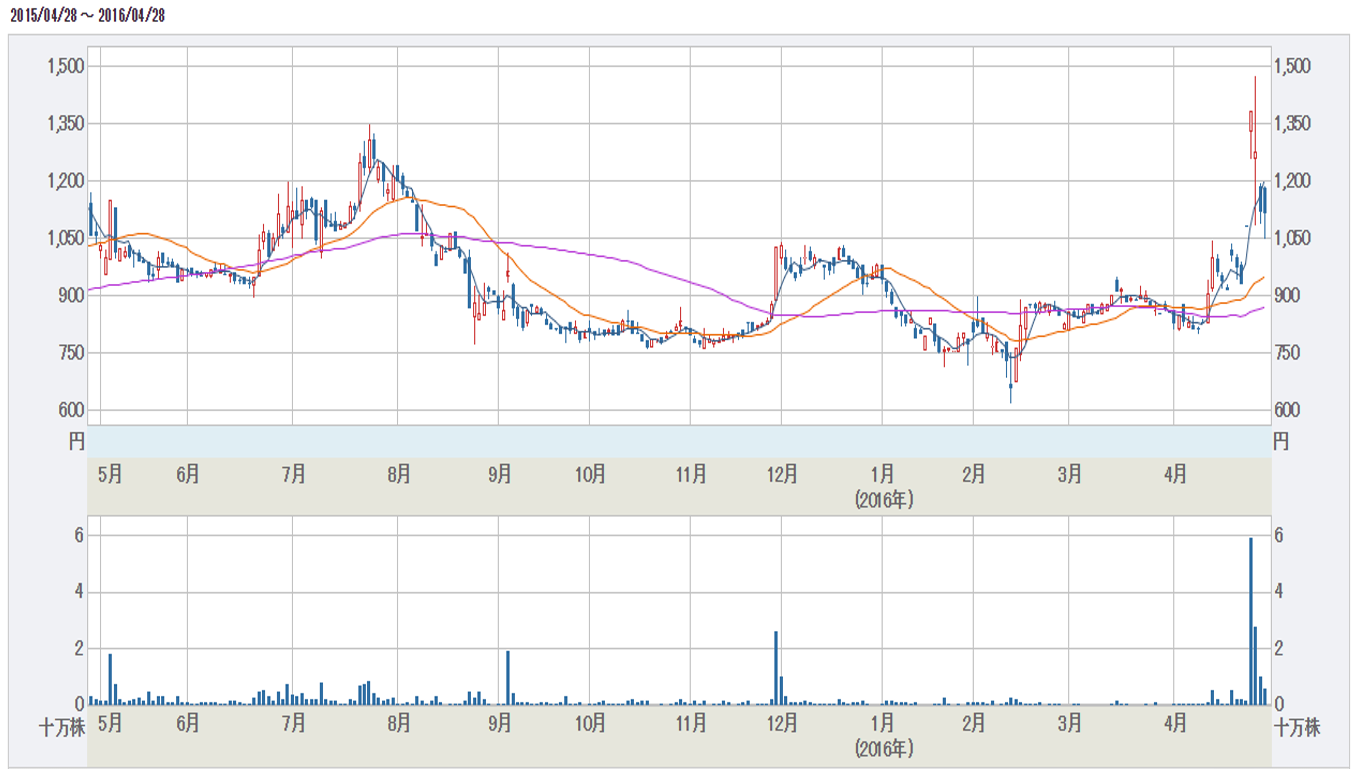
Task: Click the 1,200 label on left price axis
Action: (x=66, y=181)
